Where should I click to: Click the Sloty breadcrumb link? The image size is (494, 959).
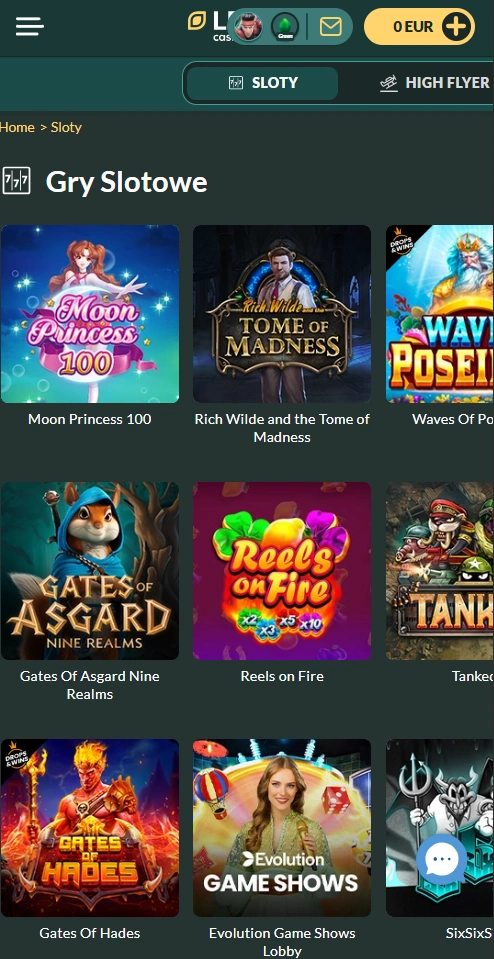coord(66,127)
